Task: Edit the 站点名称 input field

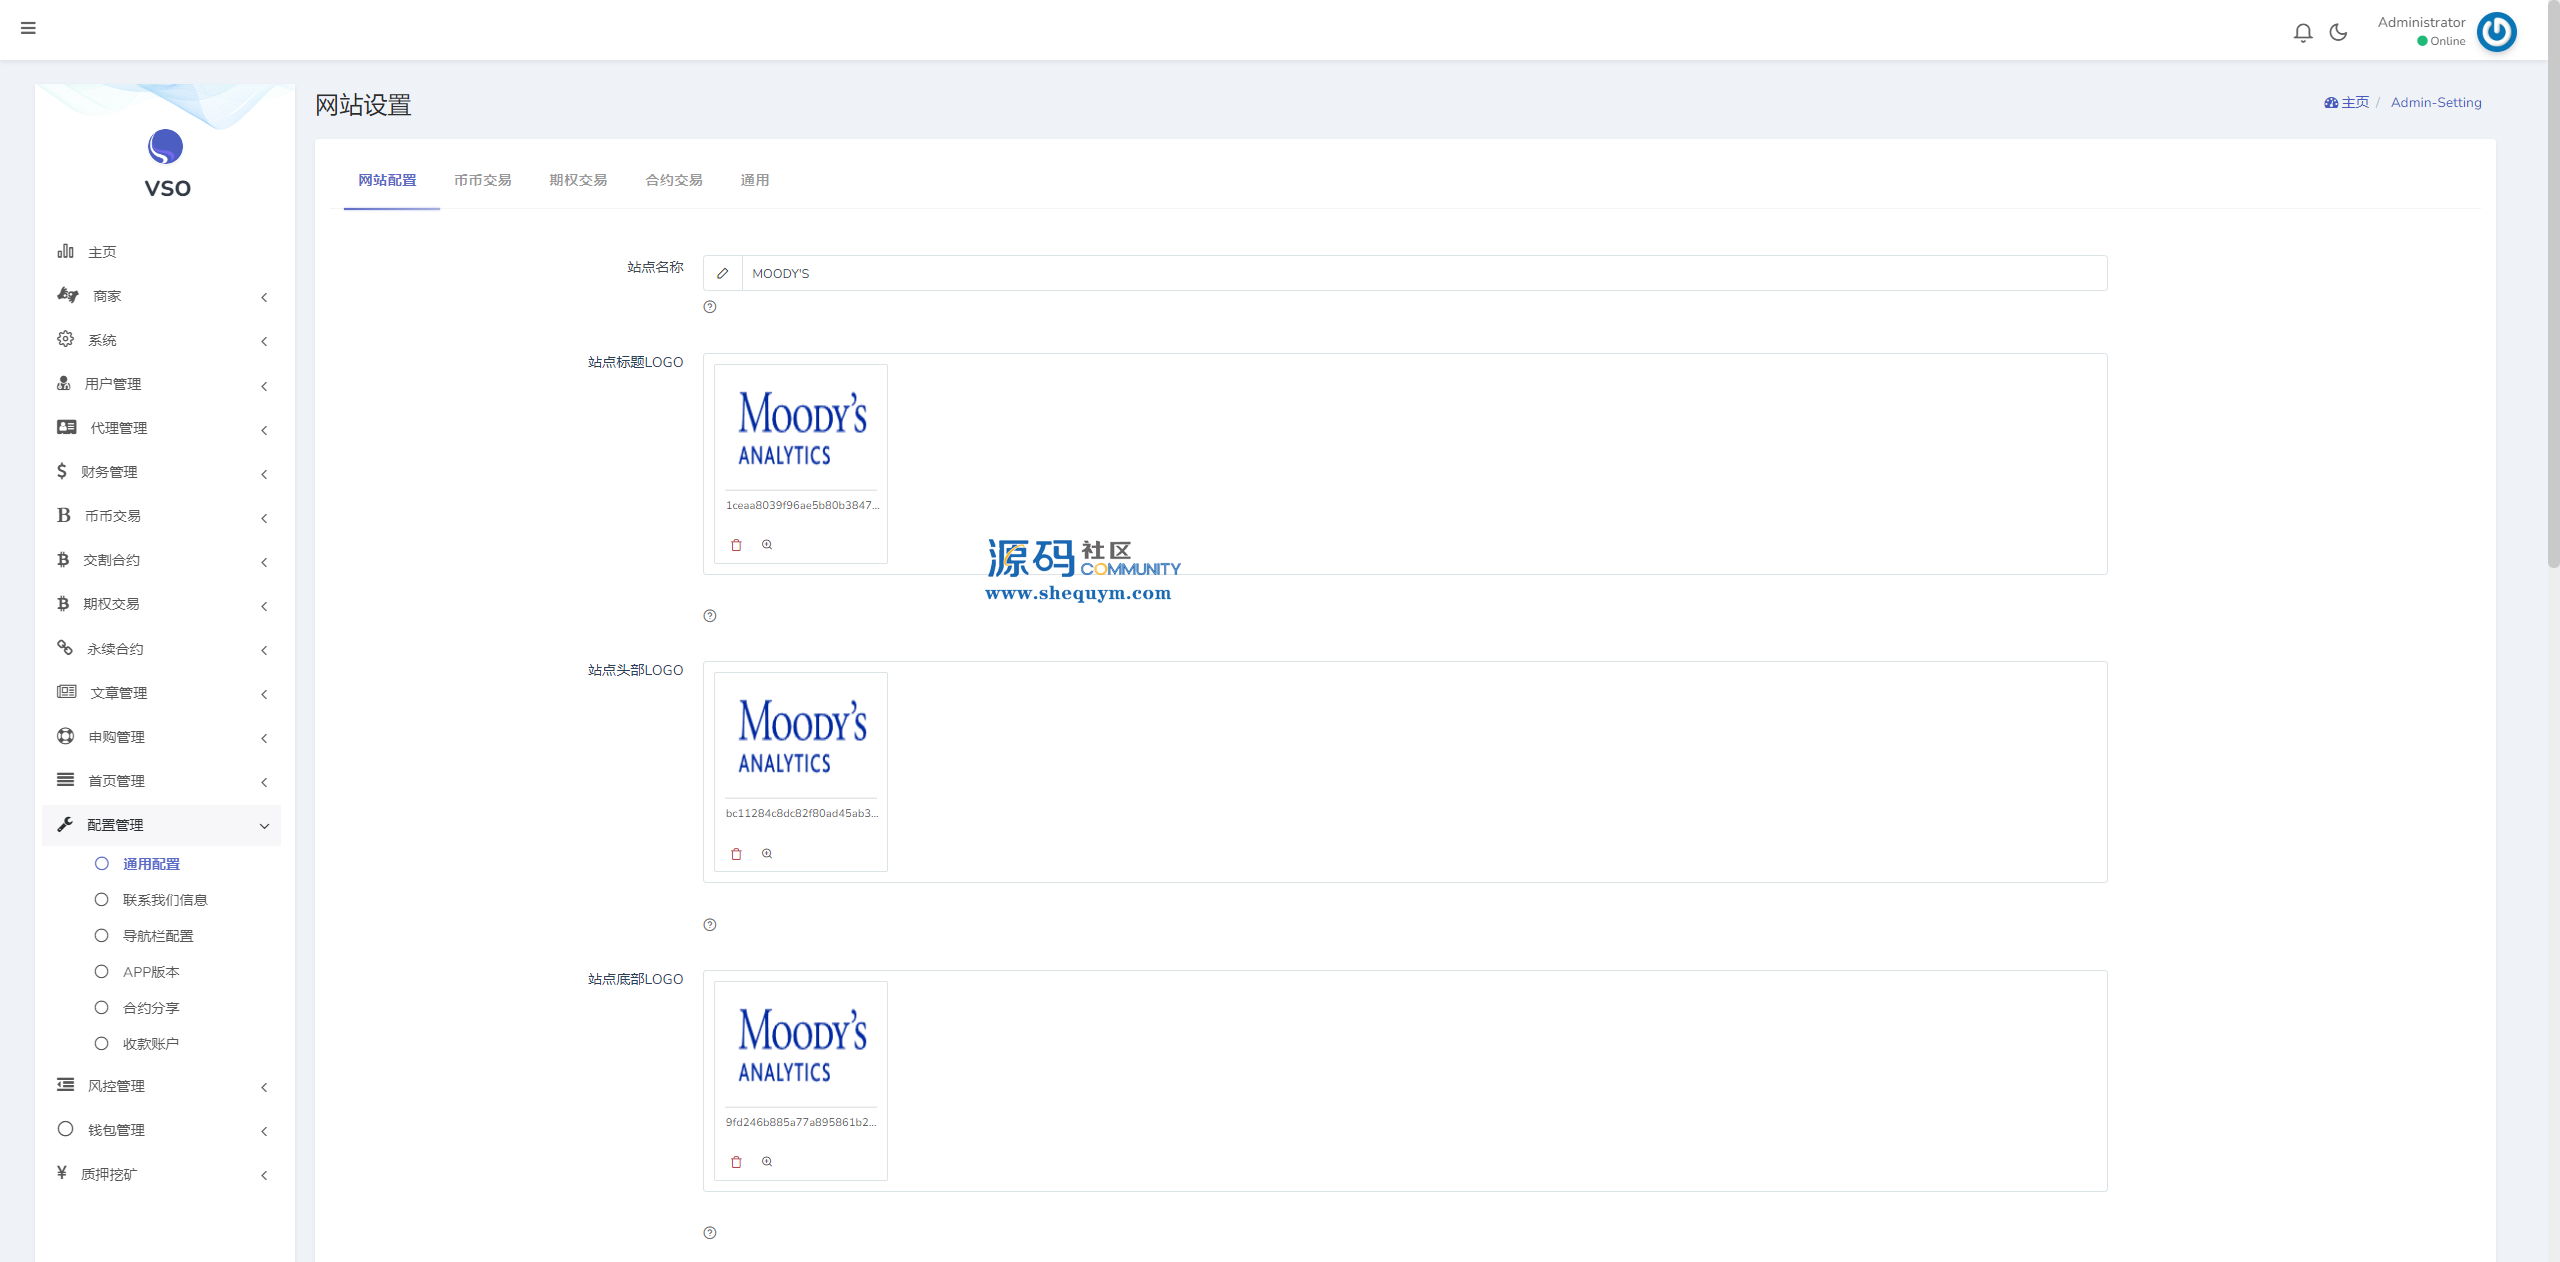Action: (x=1424, y=273)
